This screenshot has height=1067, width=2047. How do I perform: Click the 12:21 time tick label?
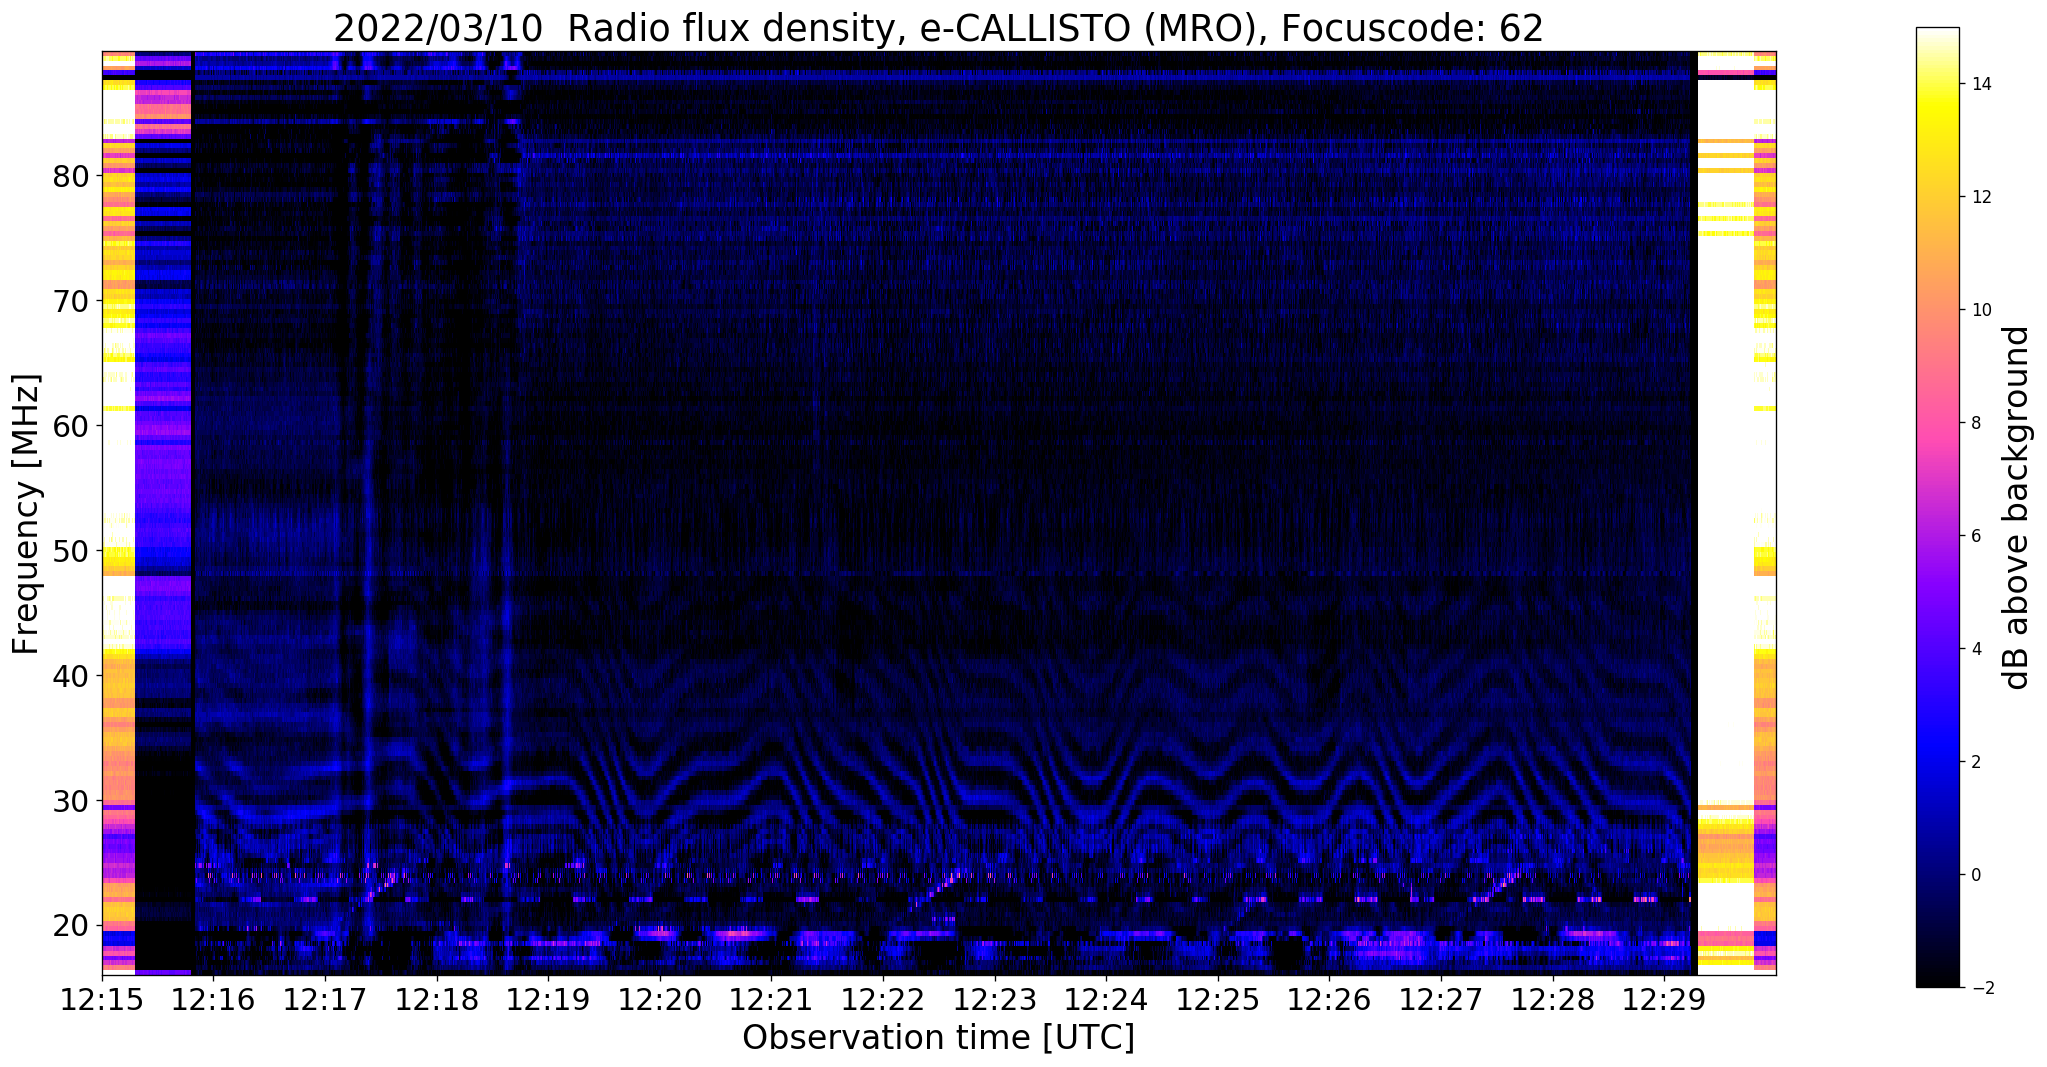pos(771,999)
